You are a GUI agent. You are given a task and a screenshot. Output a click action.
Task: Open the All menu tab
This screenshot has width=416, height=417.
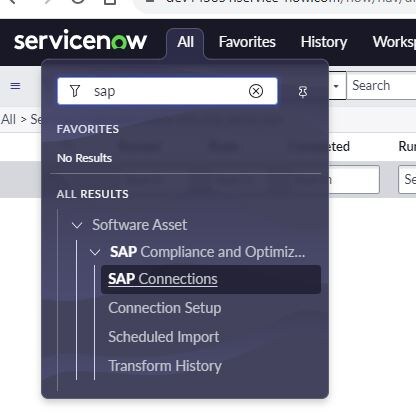pyautogui.click(x=185, y=42)
